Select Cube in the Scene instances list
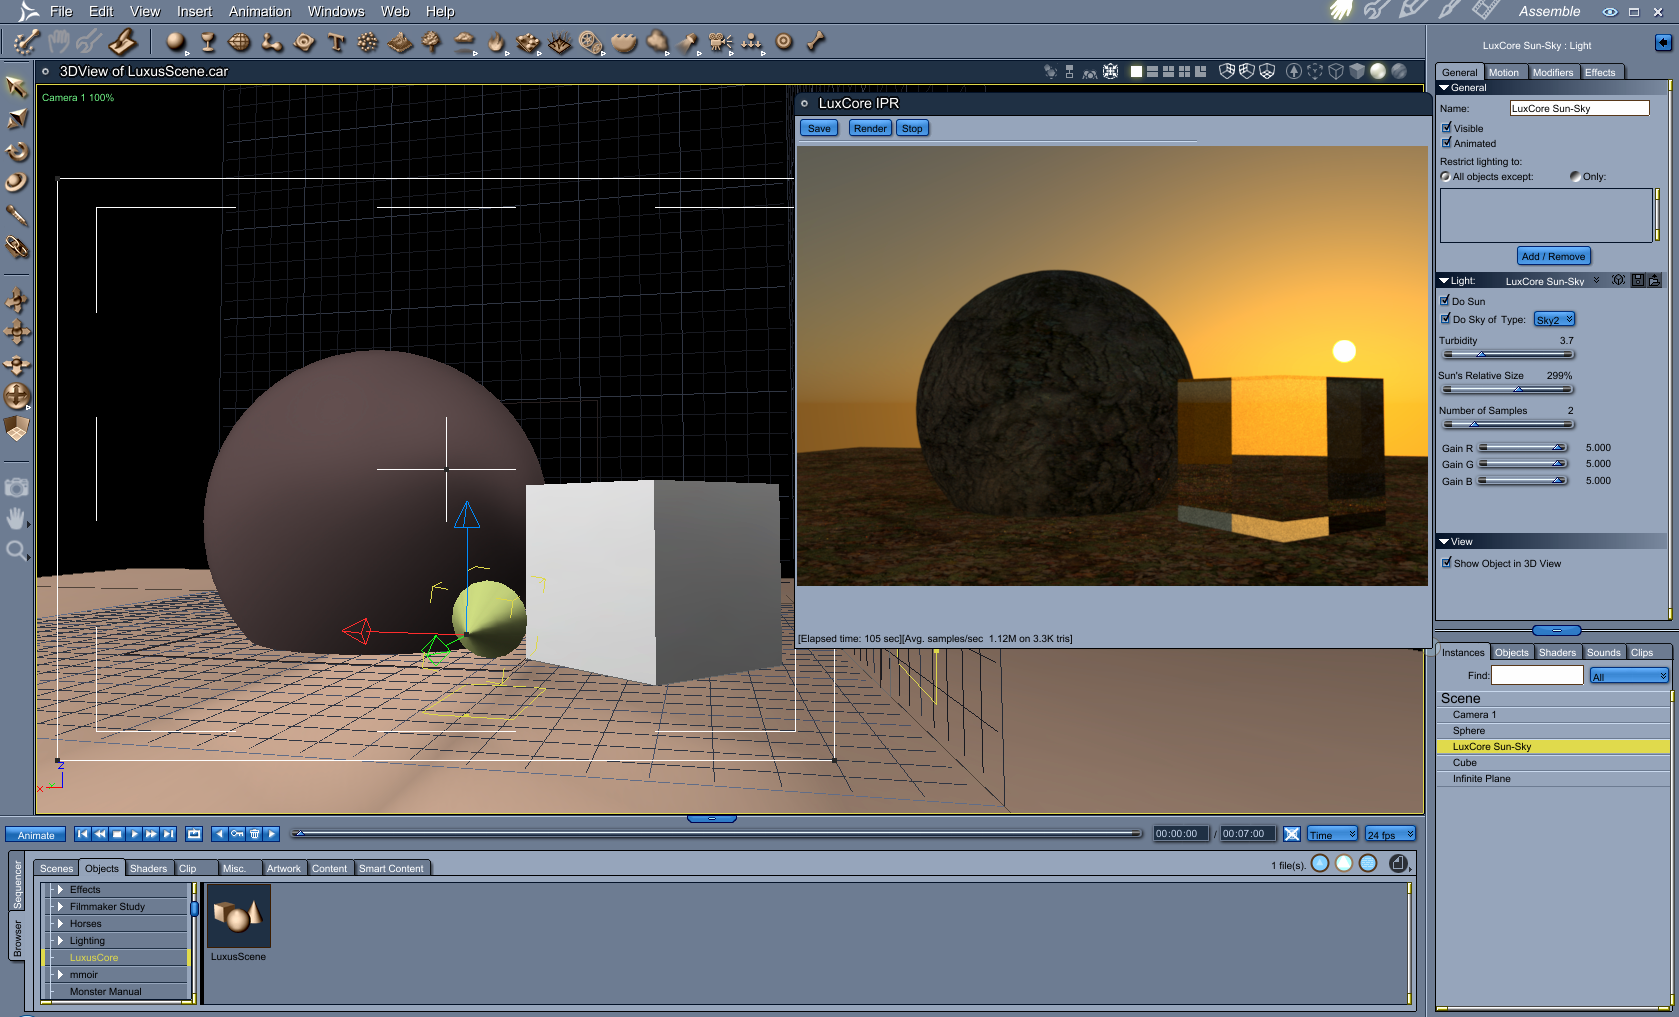The image size is (1679, 1017). [x=1464, y=763]
